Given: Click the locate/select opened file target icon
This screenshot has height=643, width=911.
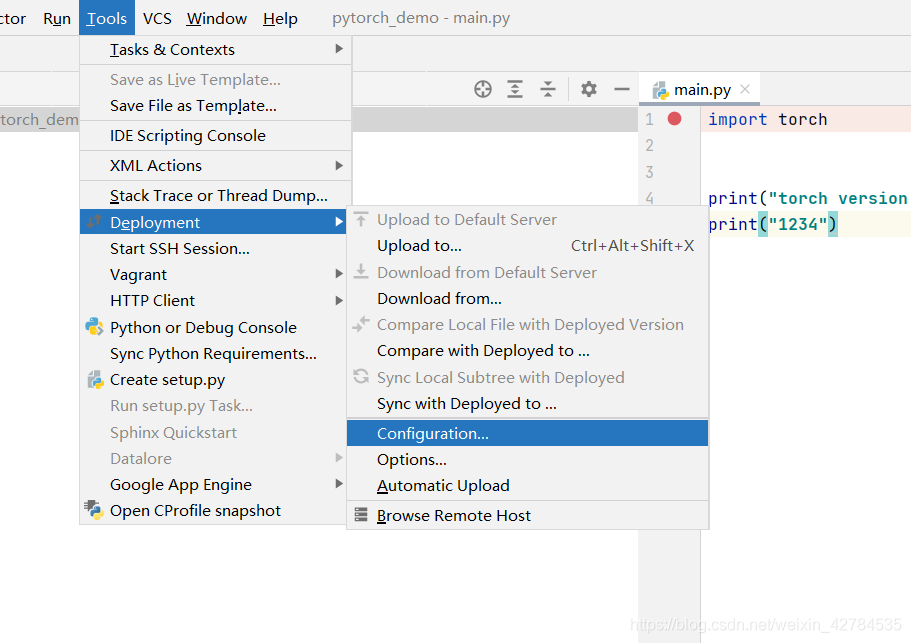Looking at the screenshot, I should coord(483,89).
